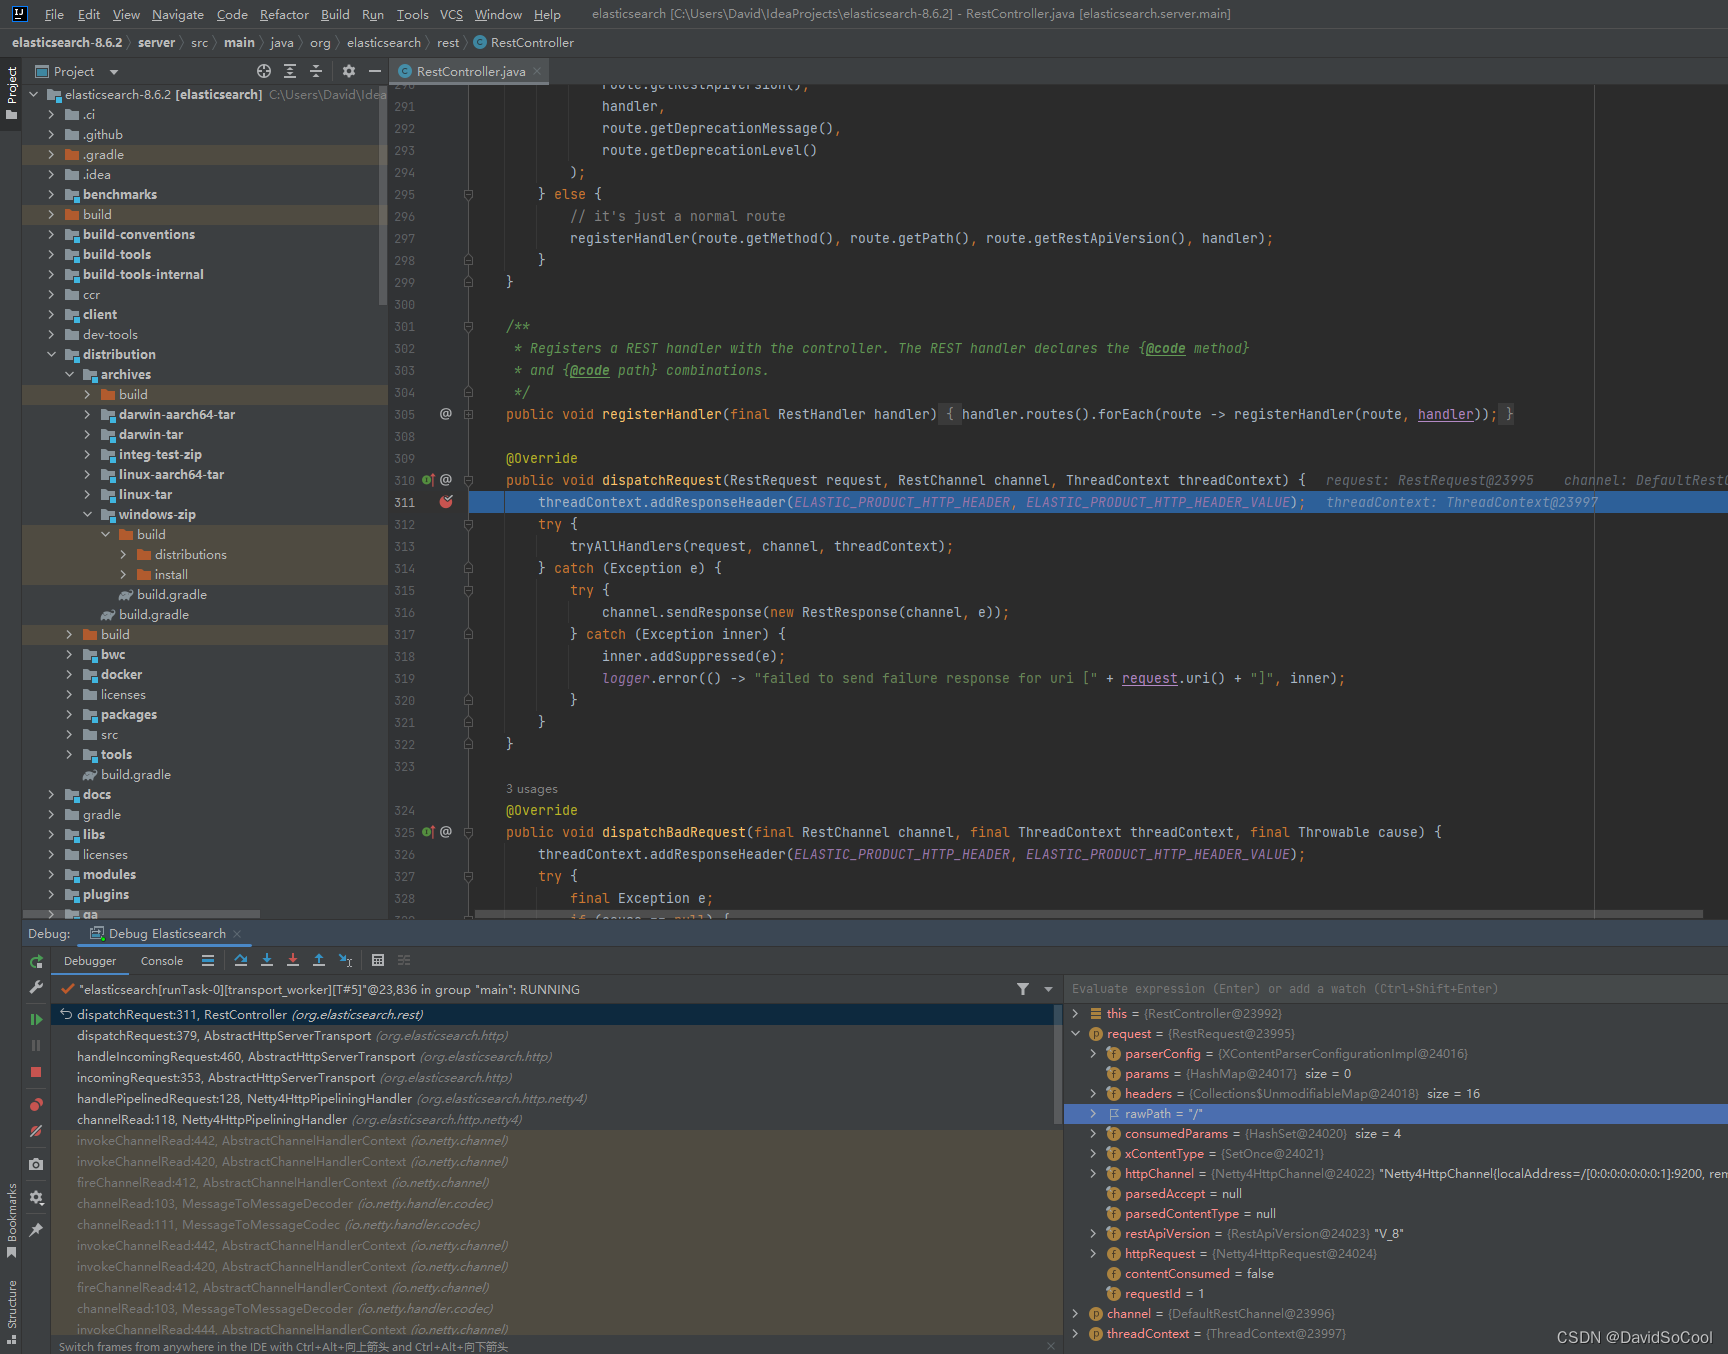Switch to the Console tab
The image size is (1728, 1354).
coord(162,961)
